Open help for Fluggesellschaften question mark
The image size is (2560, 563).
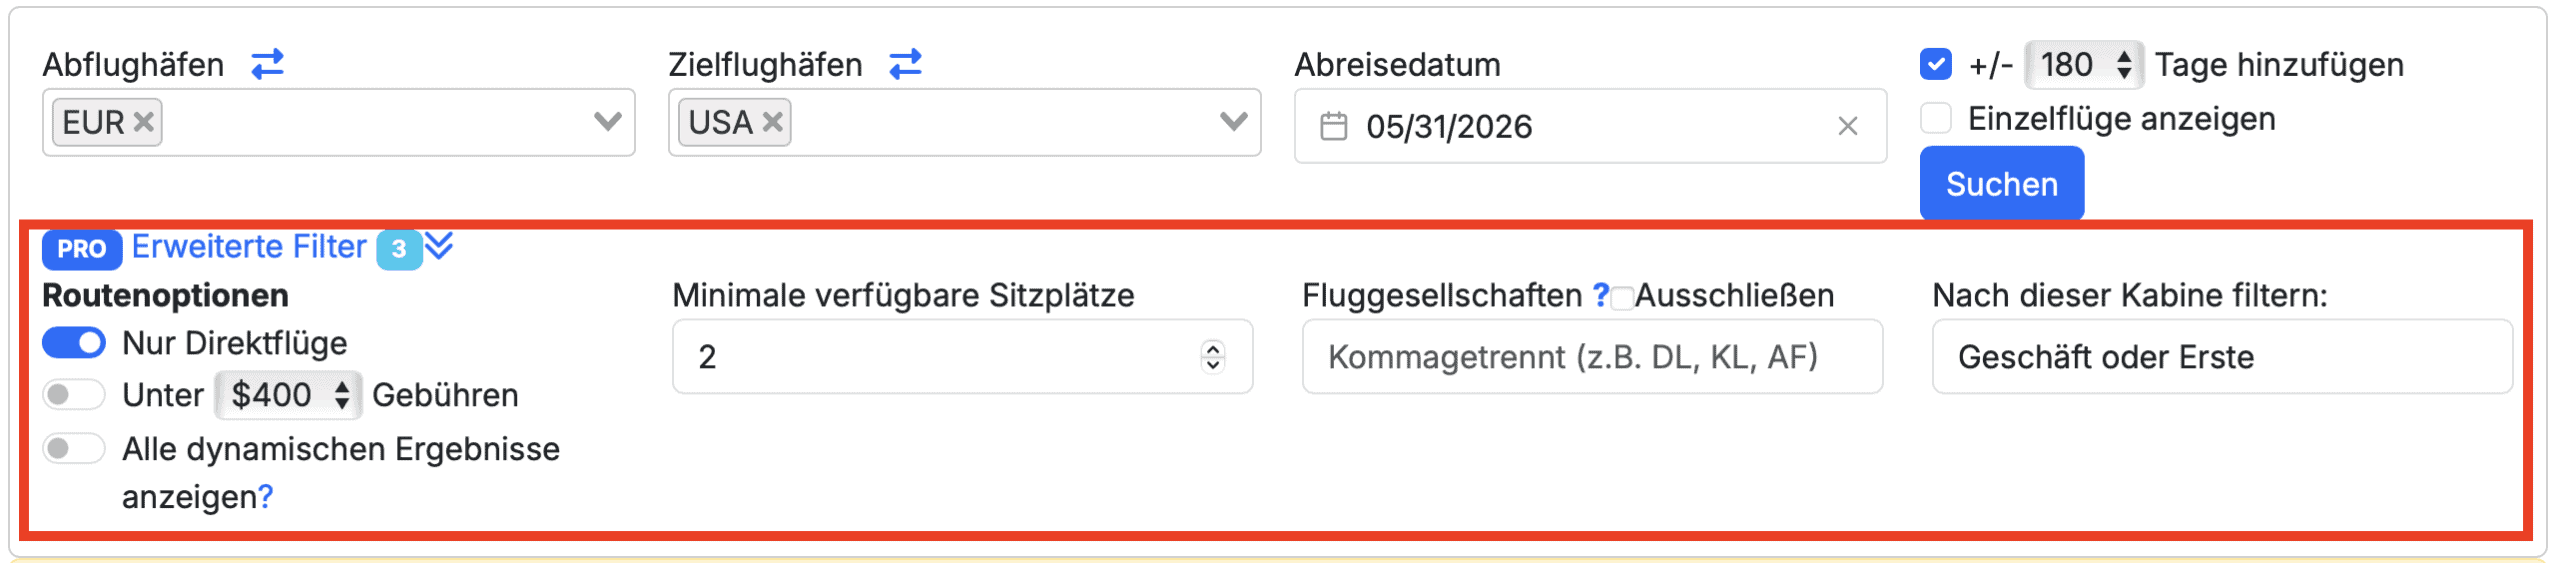click(1600, 295)
